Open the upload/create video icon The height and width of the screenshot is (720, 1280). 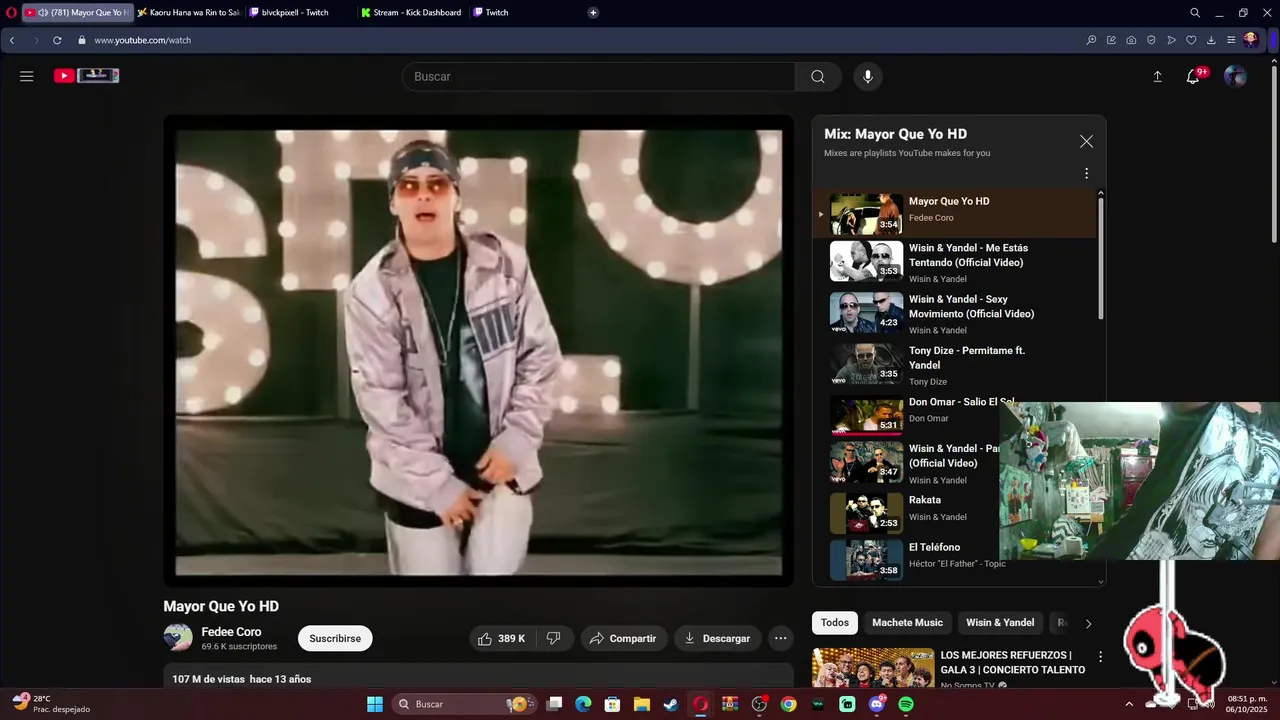pos(1158,77)
